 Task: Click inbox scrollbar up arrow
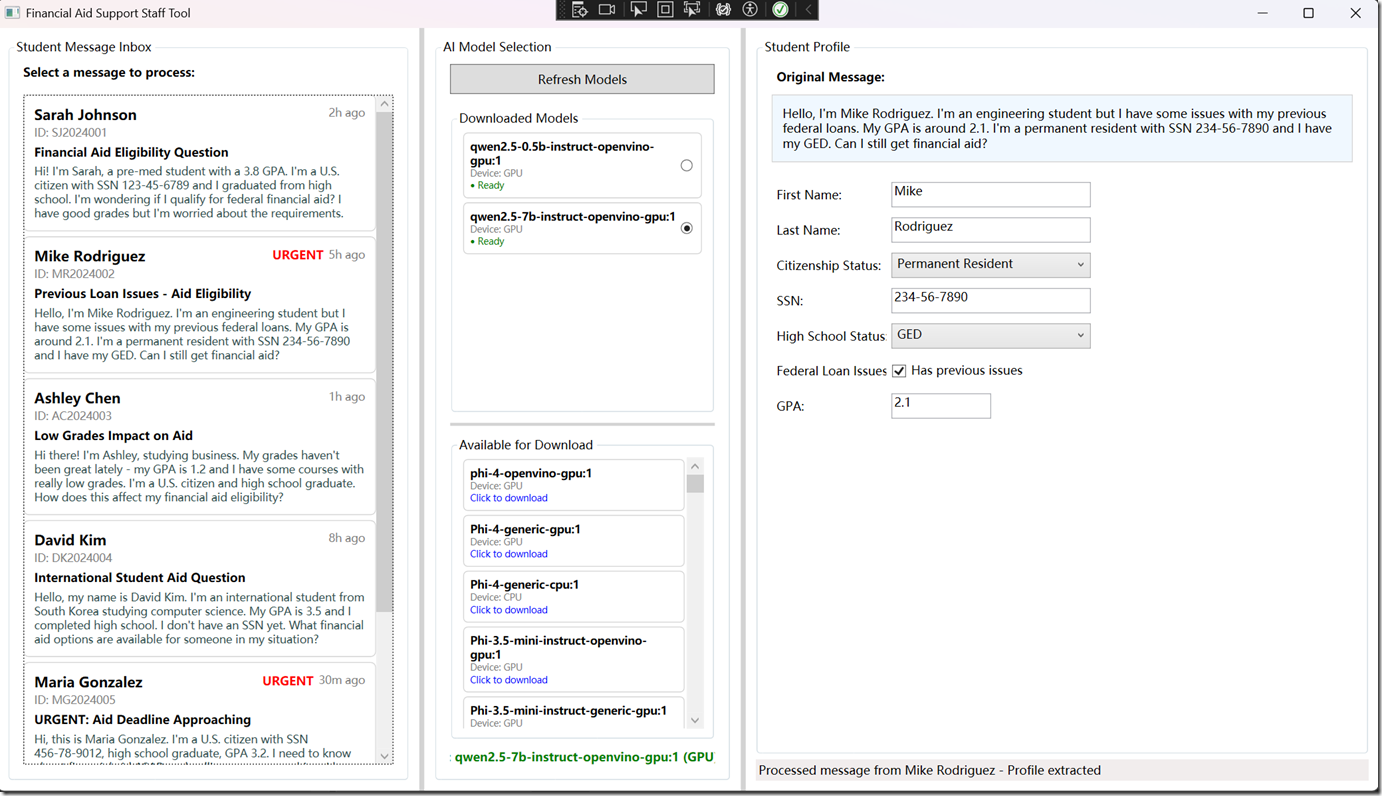[384, 104]
